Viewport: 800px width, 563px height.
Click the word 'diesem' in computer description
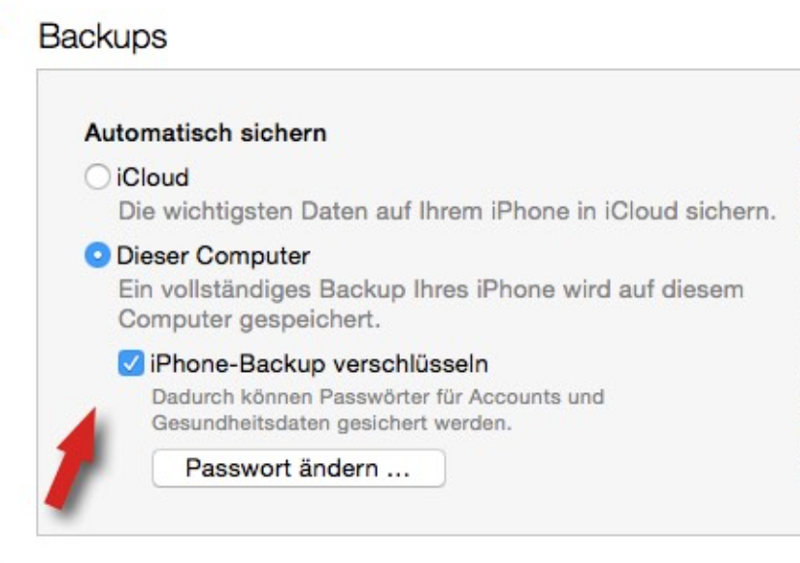703,289
